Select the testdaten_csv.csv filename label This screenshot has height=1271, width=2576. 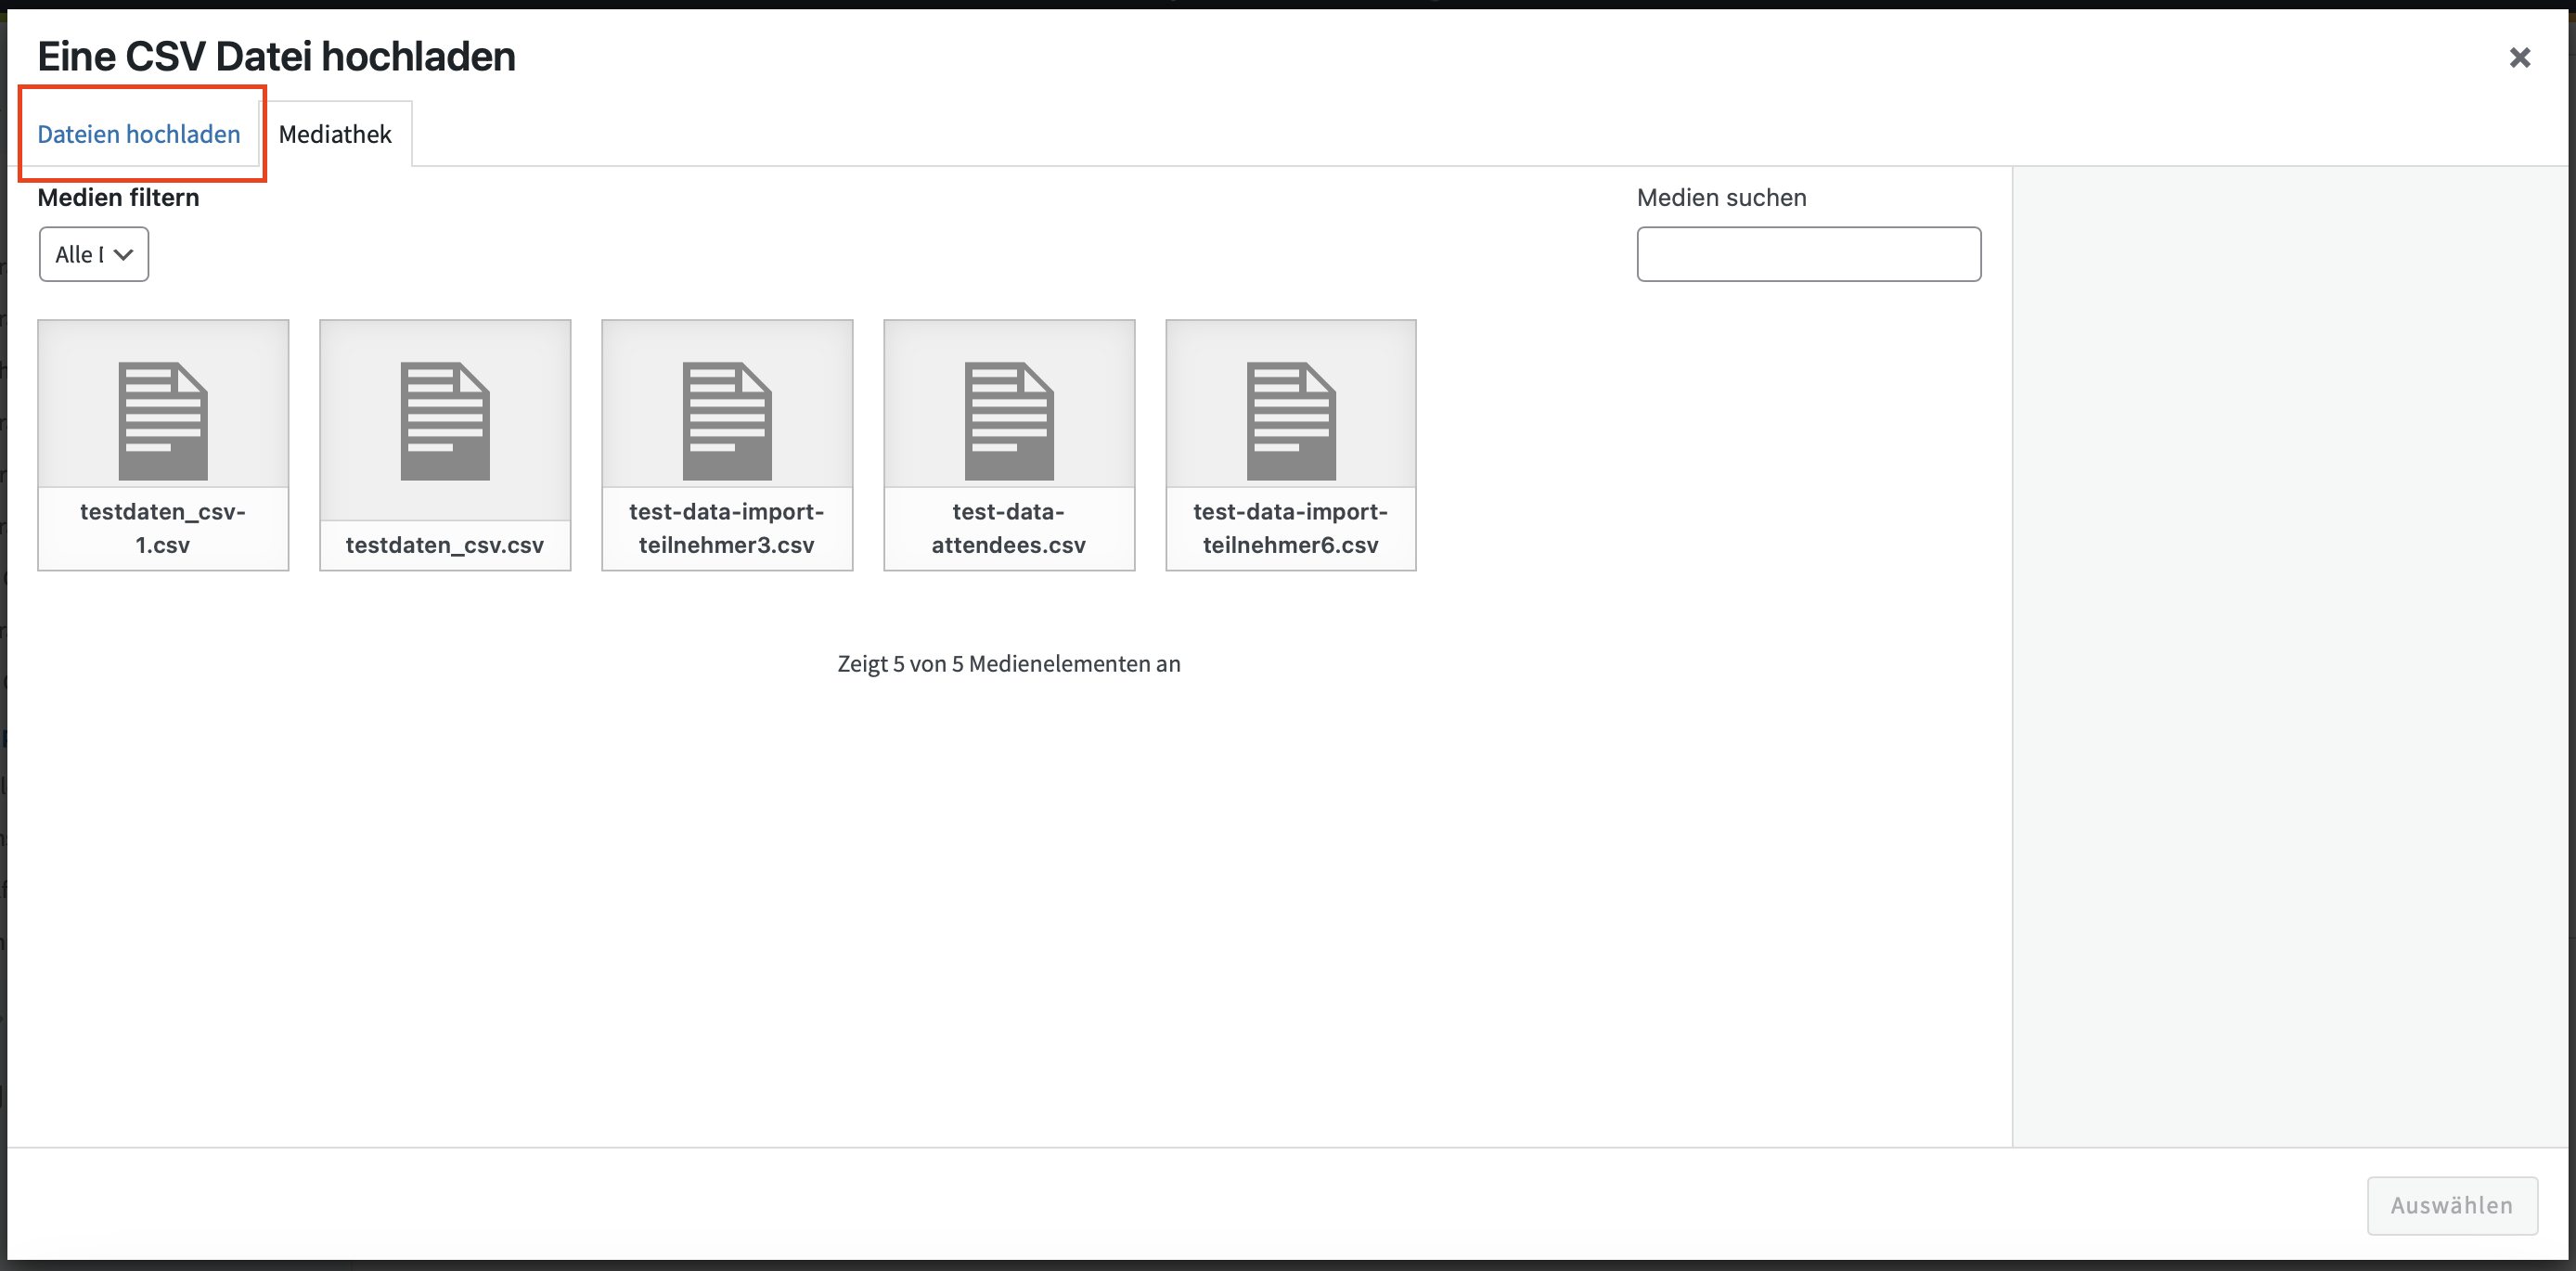click(445, 545)
